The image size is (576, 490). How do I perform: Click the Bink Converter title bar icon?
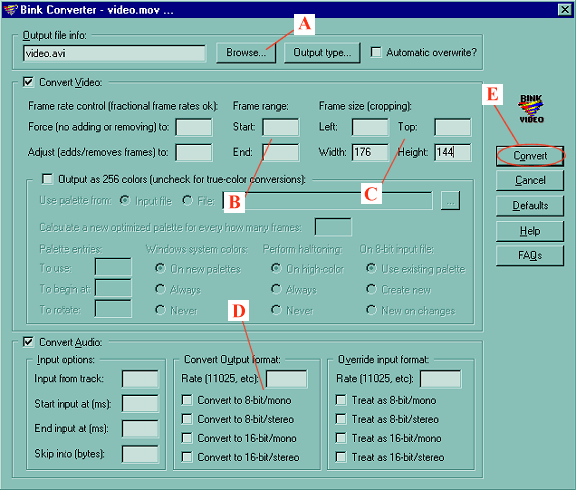(10, 9)
